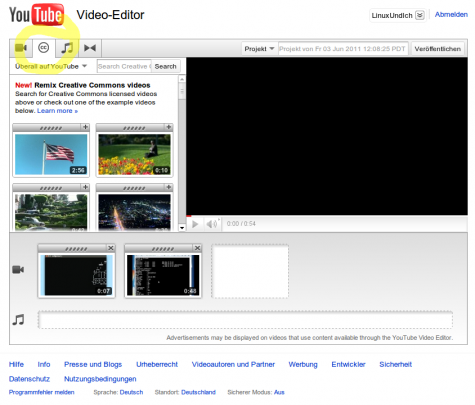475x405 pixels.
Task: Open the Sicherheit footer link
Action: point(396,364)
